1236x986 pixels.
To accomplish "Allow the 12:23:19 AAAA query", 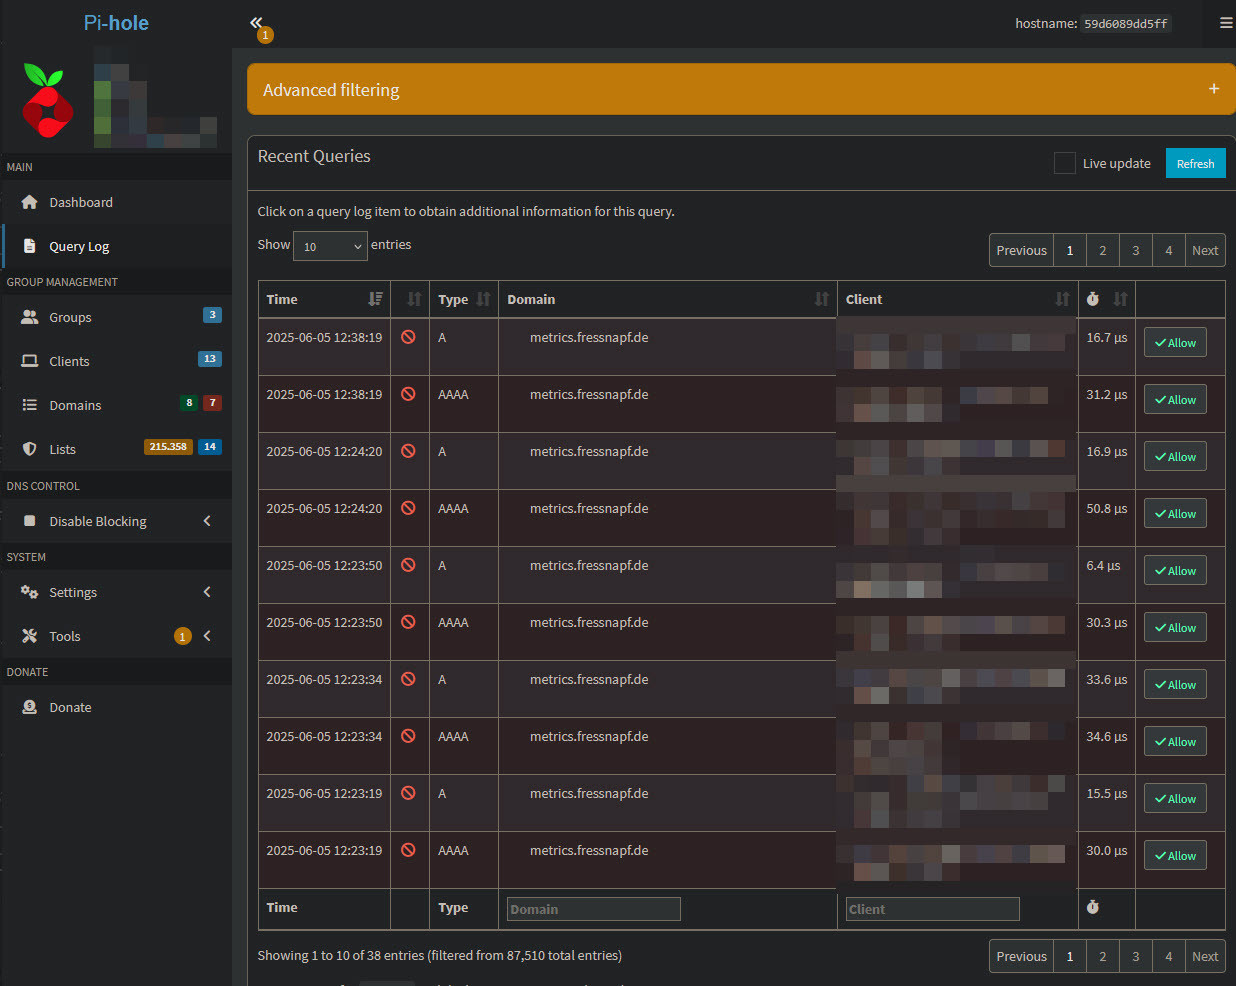I will [1175, 856].
